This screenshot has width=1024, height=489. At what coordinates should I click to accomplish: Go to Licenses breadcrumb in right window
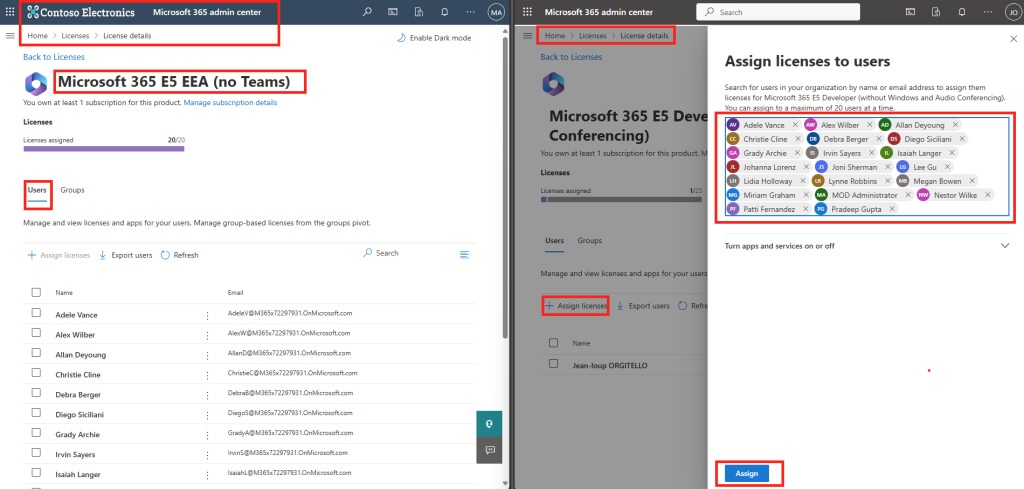(592, 36)
